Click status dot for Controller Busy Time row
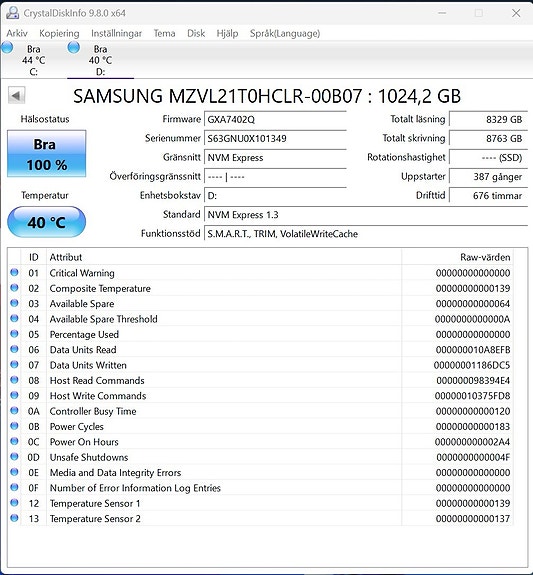Screen dimensions: 533x575 pyautogui.click(x=14, y=411)
